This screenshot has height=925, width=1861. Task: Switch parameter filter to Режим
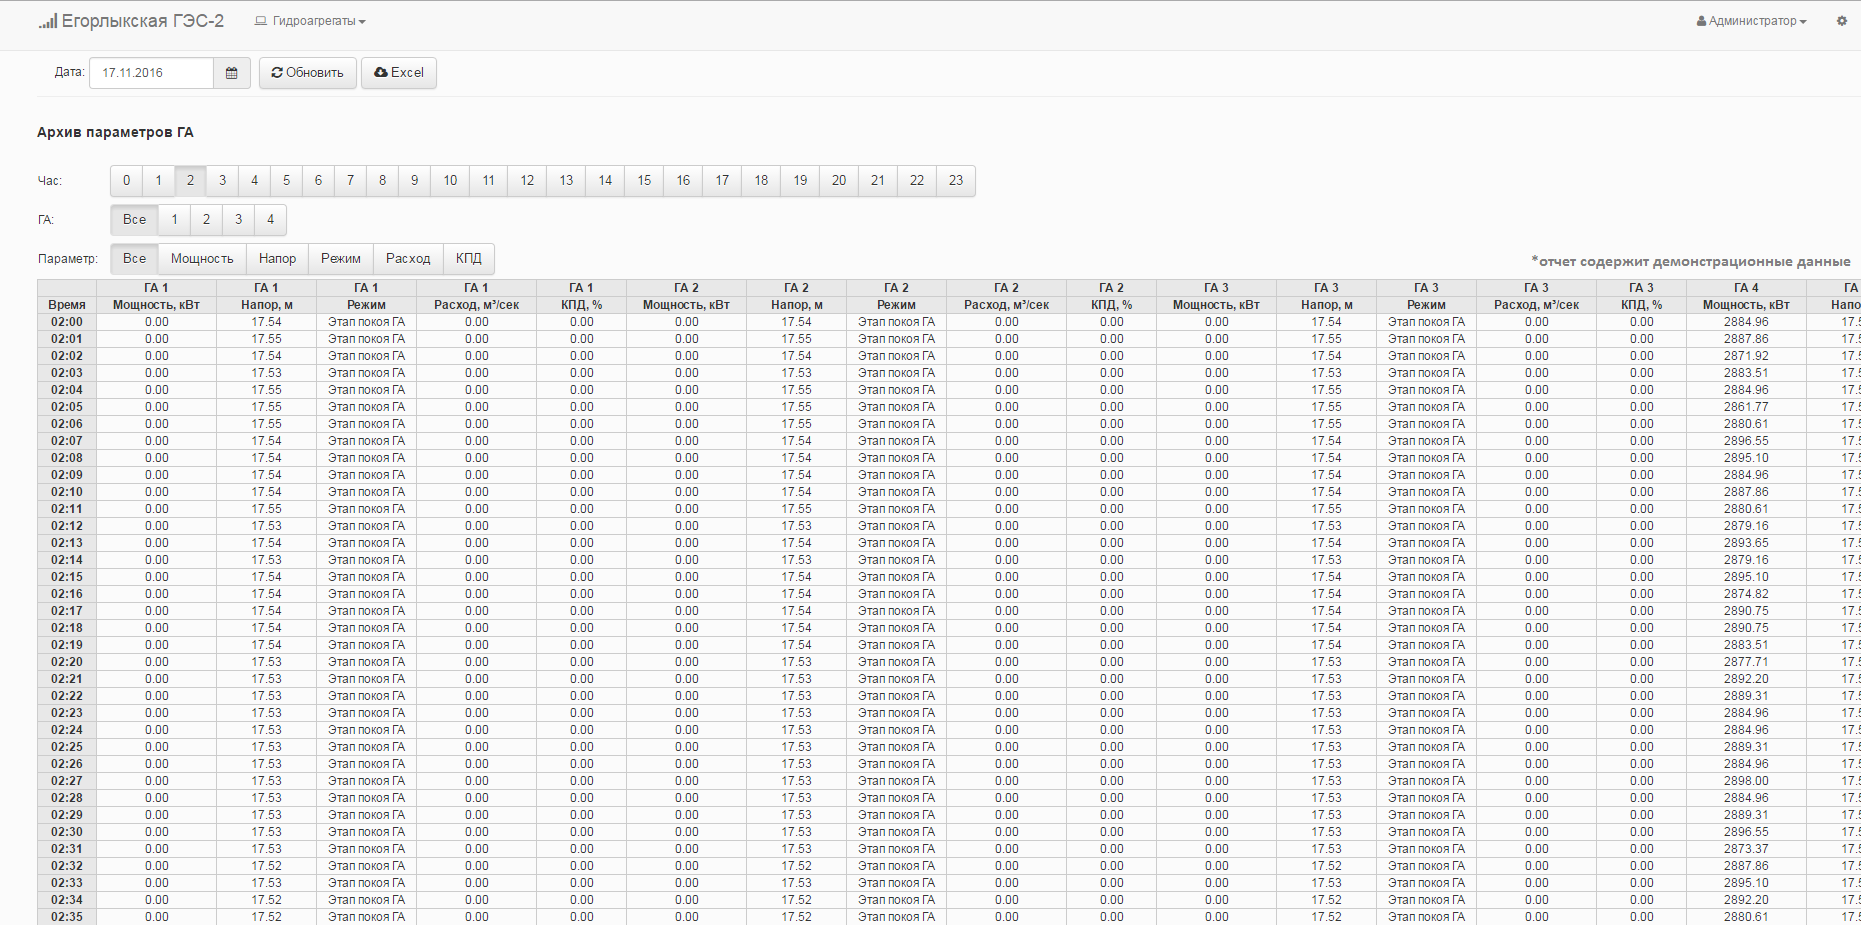pos(341,259)
